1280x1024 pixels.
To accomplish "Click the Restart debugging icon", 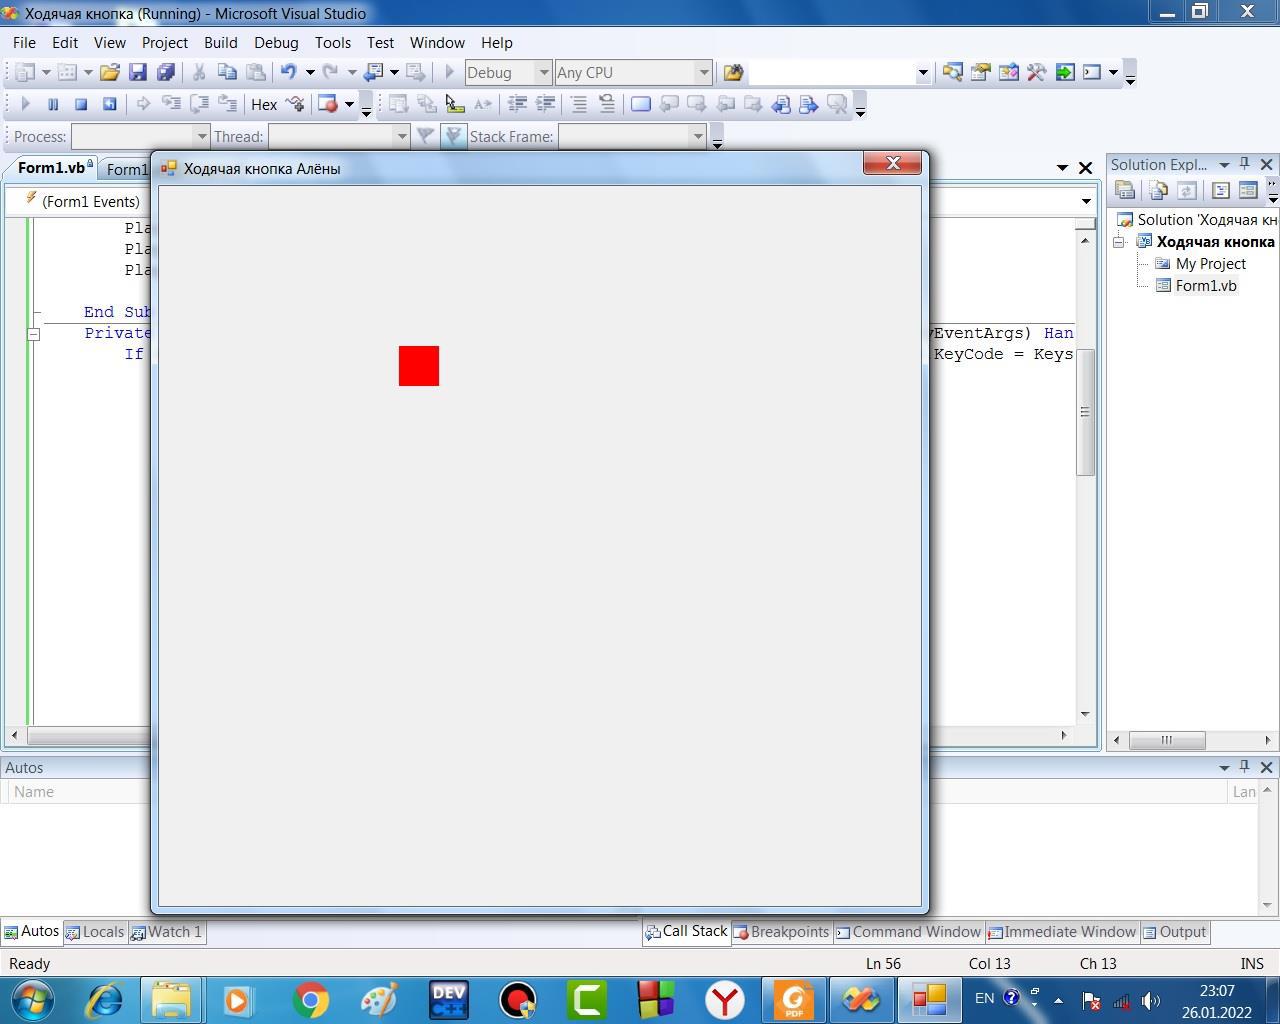I will tap(110, 104).
